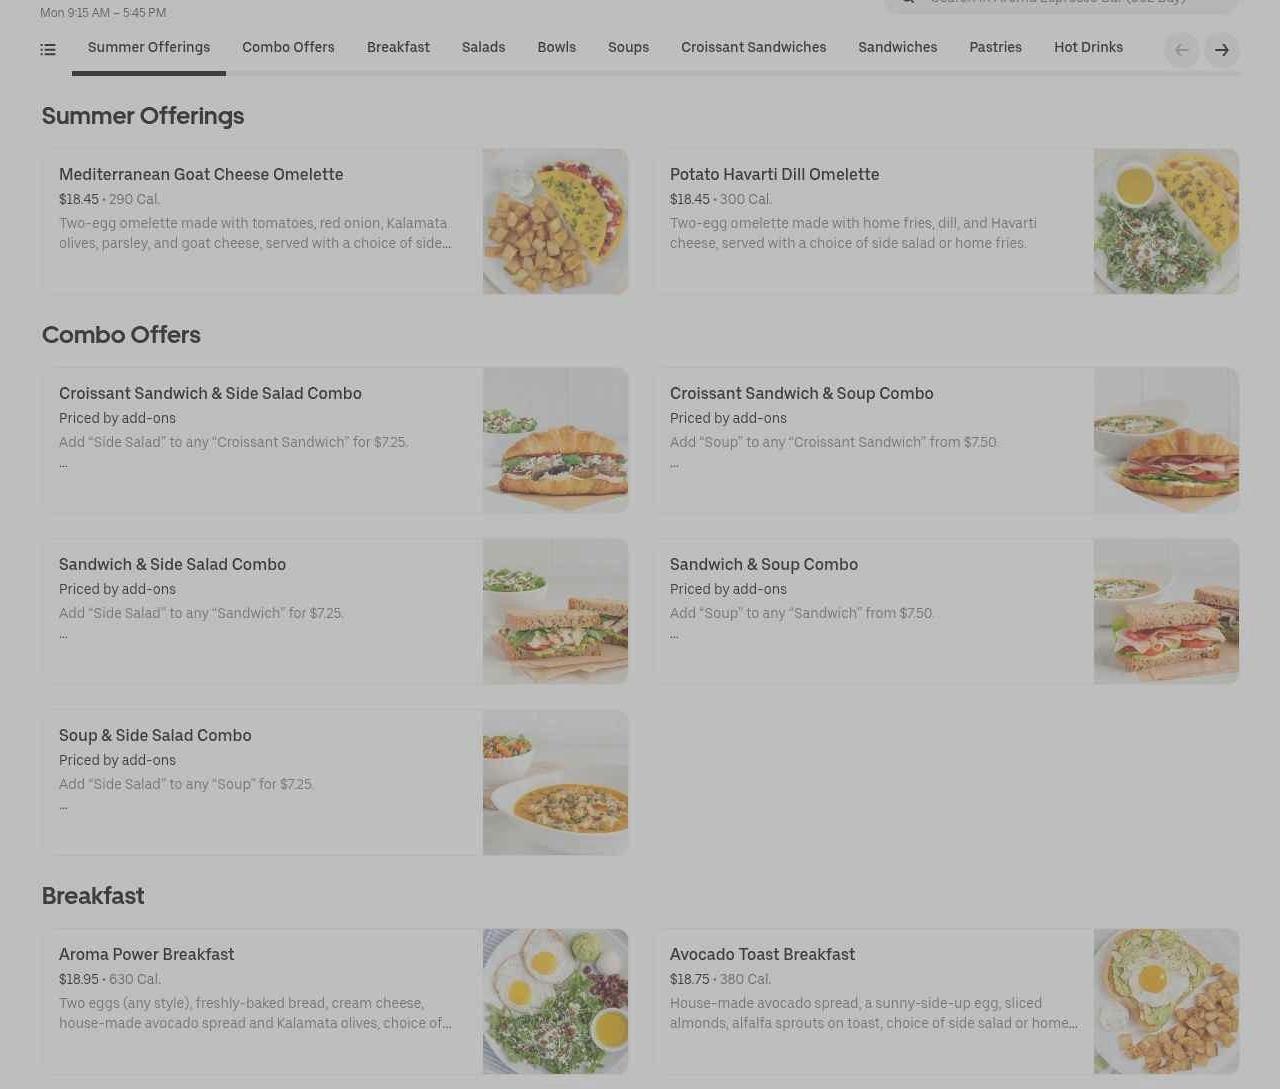Viewport: 1280px width, 1089px height.
Task: Click the restaurant search field
Action: pos(1061,5)
